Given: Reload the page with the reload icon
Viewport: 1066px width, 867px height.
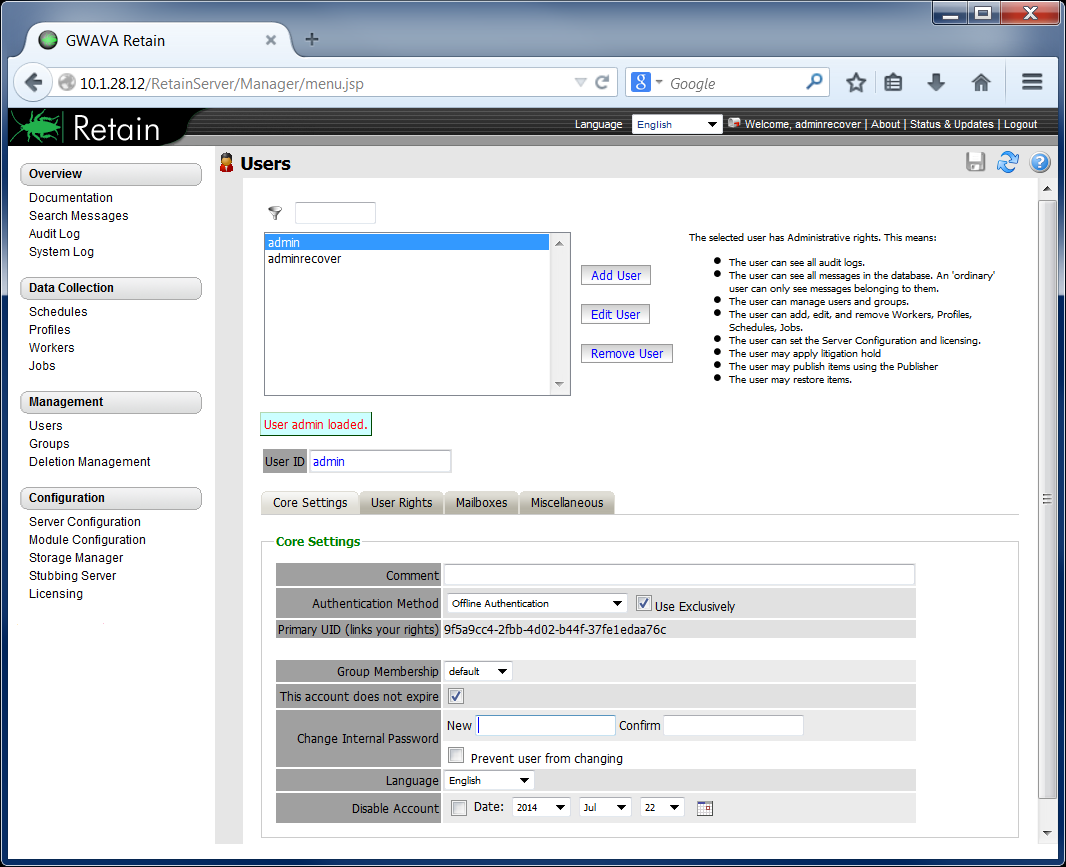Looking at the screenshot, I should (602, 82).
